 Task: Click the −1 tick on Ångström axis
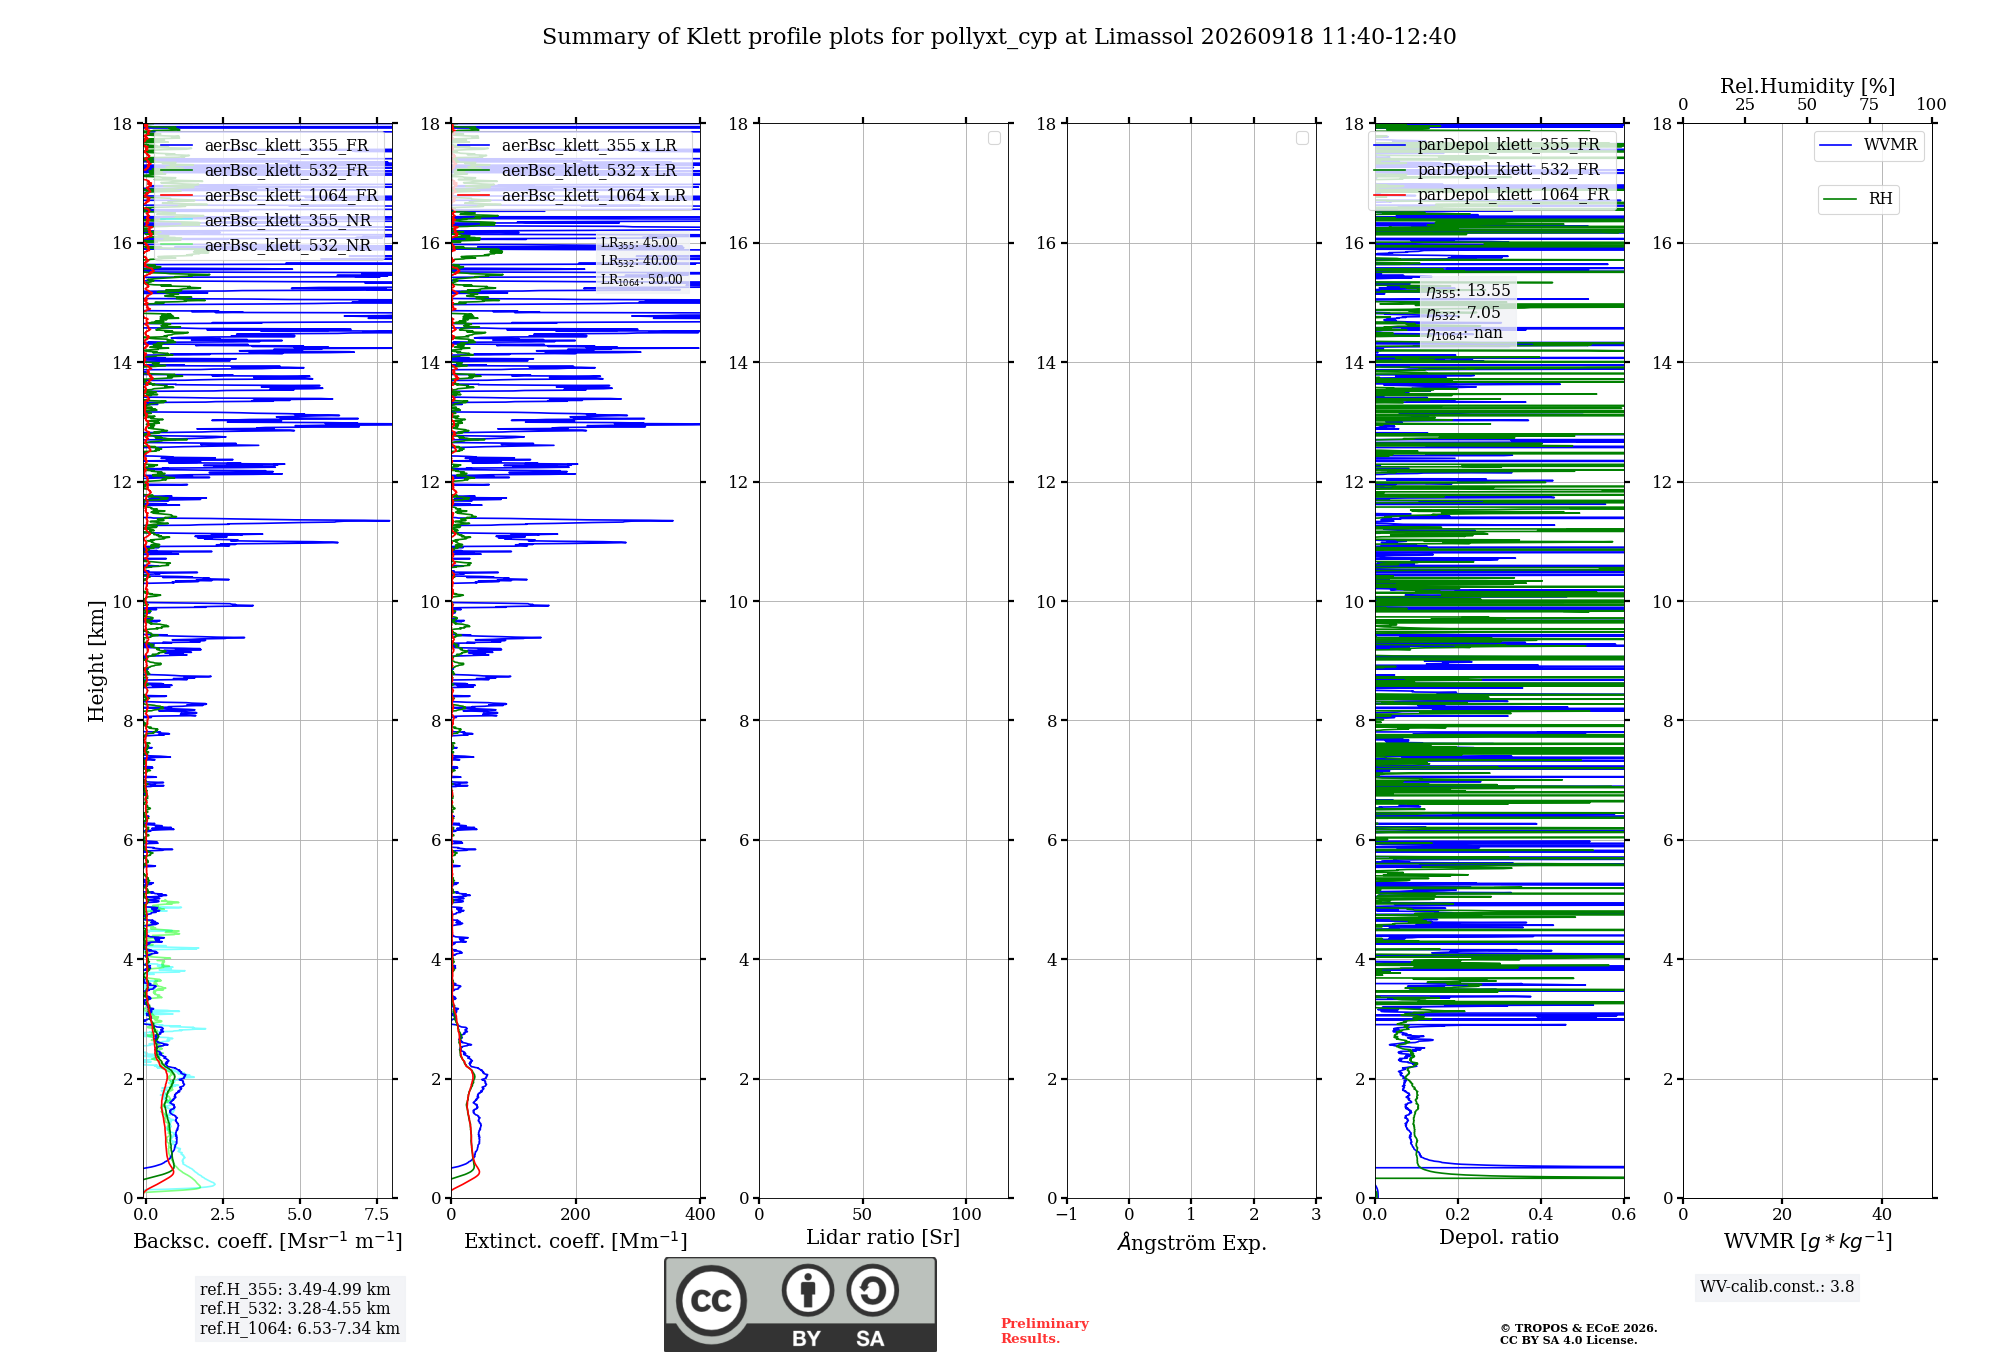tap(1067, 1215)
